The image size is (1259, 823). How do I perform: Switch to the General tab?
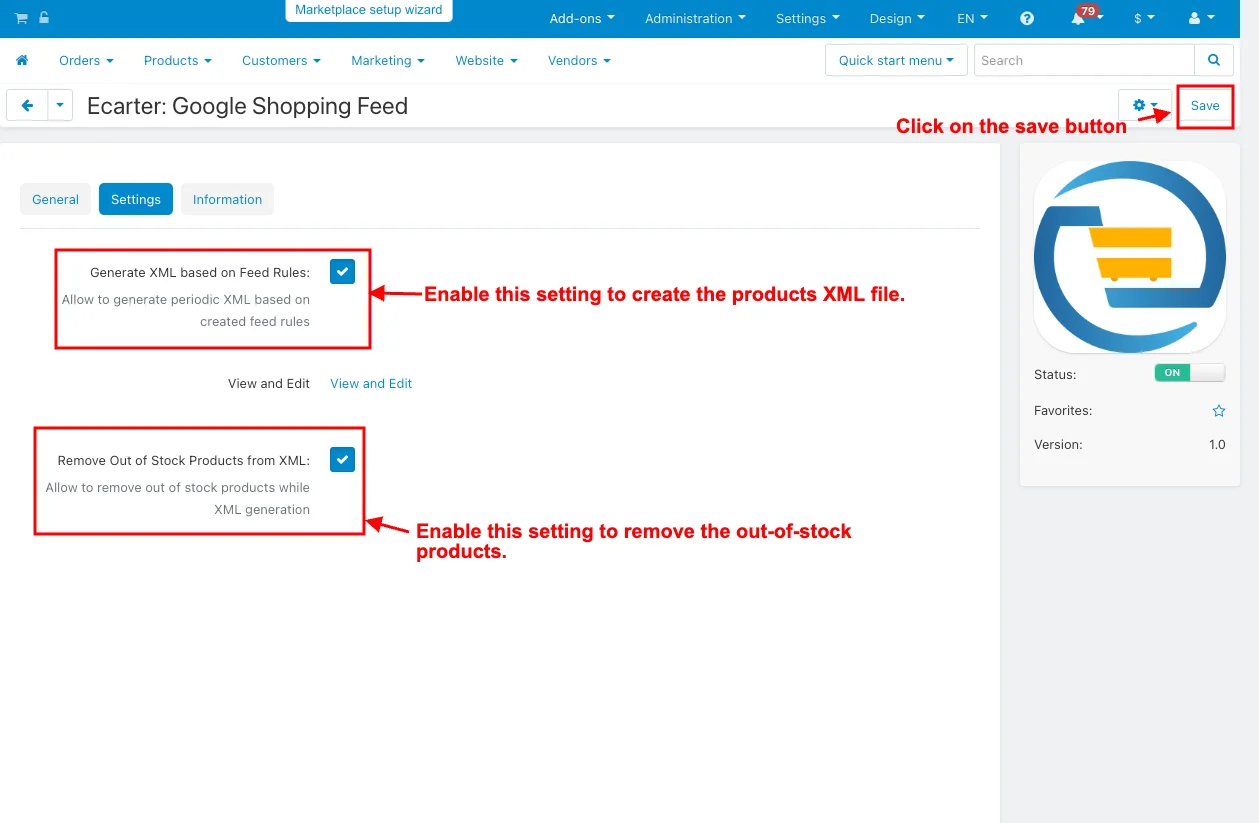coord(55,199)
